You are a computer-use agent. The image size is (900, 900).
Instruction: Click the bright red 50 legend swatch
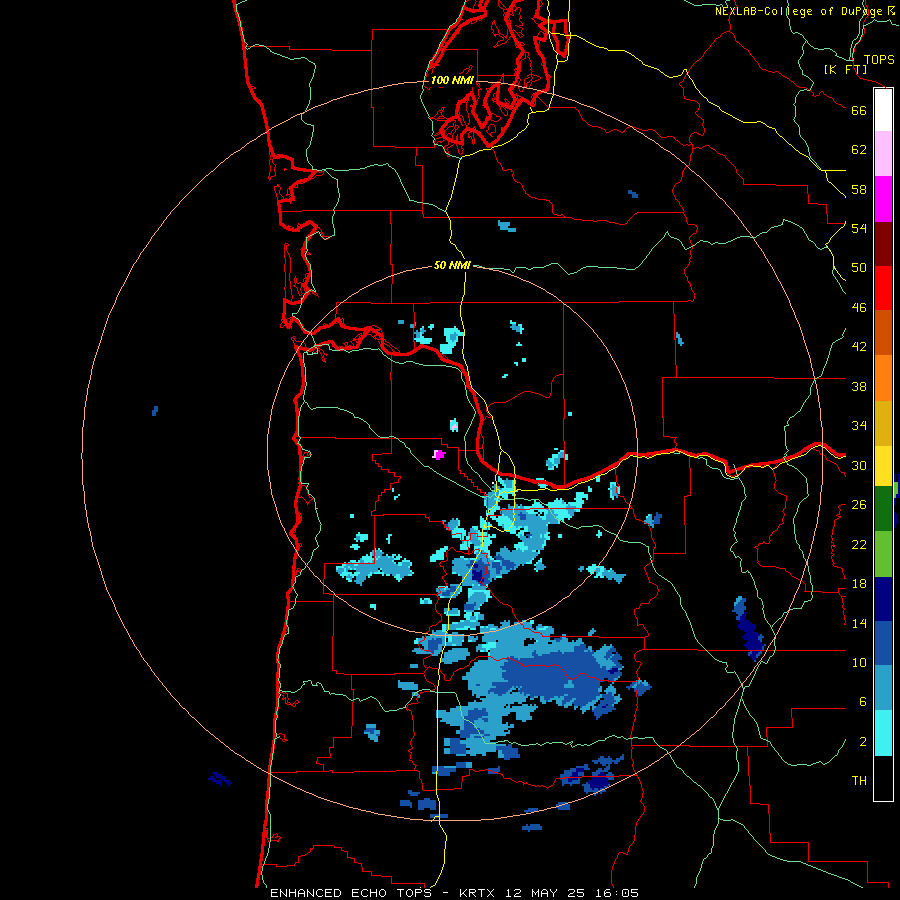[x=883, y=288]
